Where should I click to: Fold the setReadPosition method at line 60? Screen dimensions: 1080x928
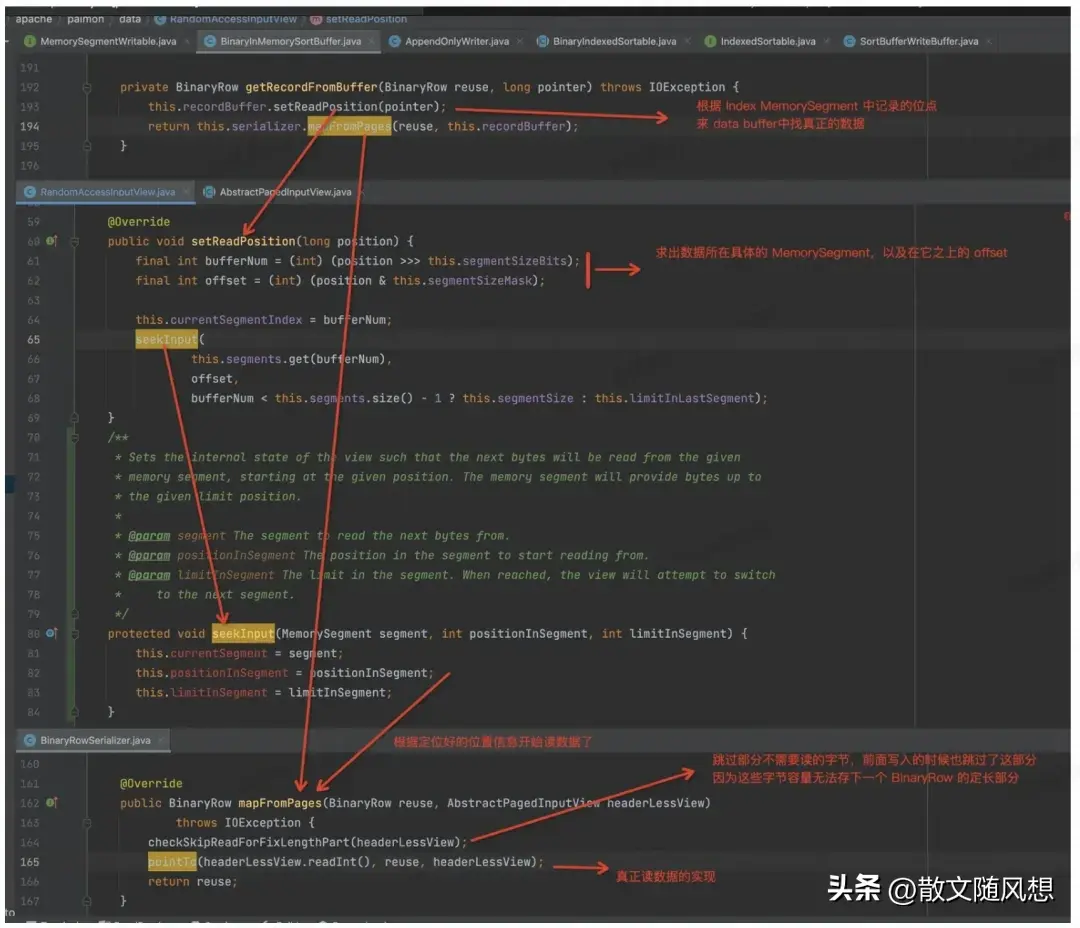click(73, 241)
